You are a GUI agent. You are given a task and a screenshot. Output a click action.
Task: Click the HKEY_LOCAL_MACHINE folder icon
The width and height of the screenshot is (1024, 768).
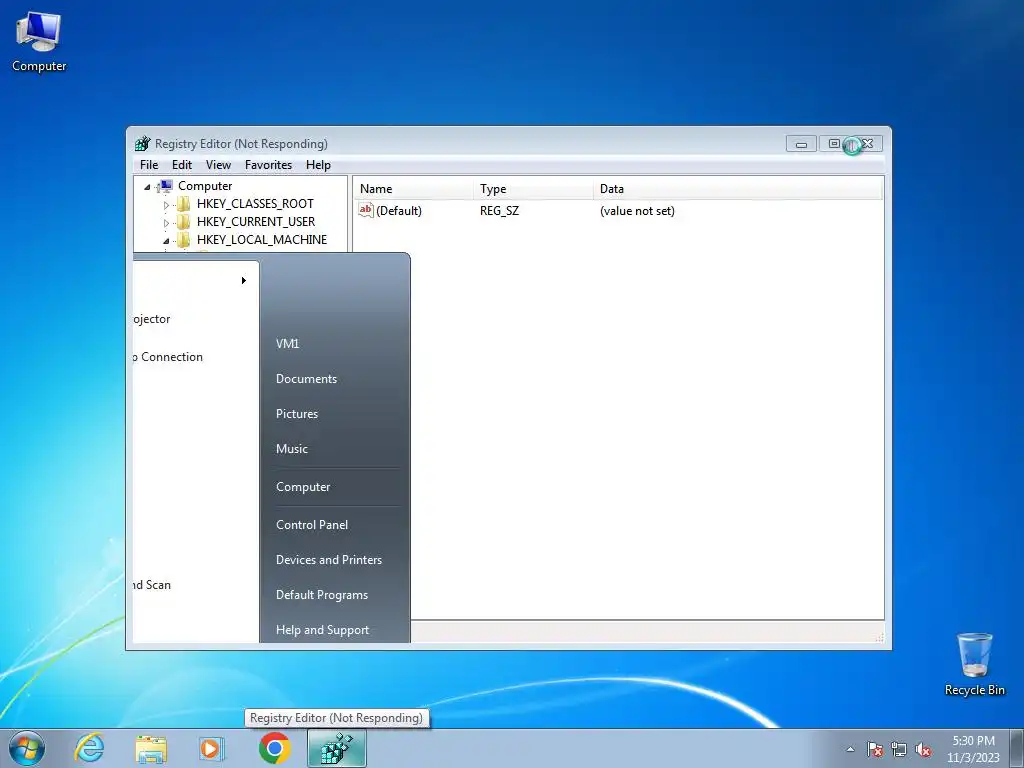click(184, 240)
